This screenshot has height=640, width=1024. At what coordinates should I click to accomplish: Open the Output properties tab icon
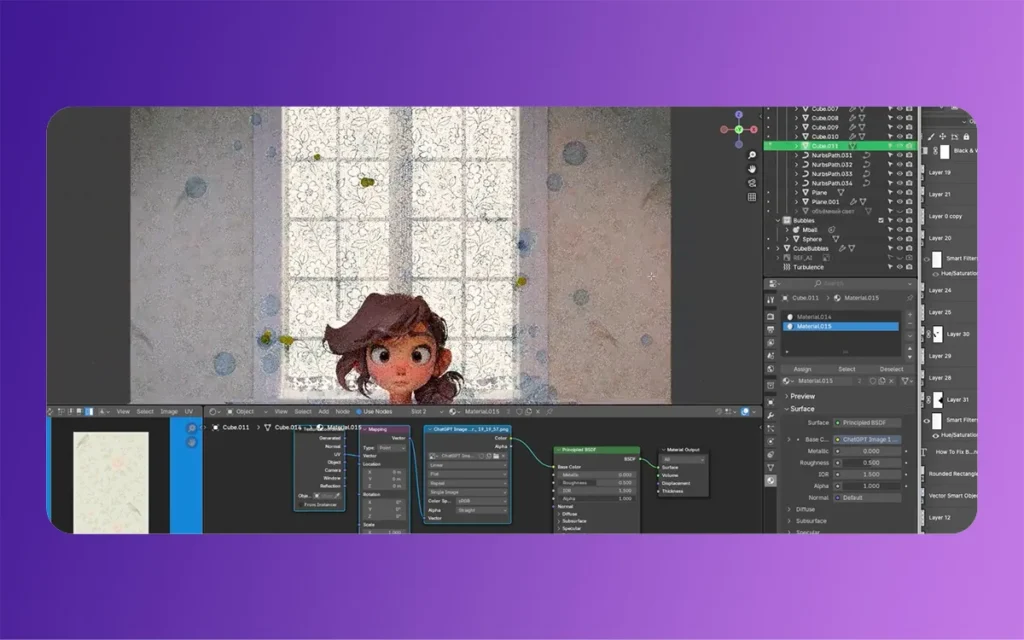(771, 330)
